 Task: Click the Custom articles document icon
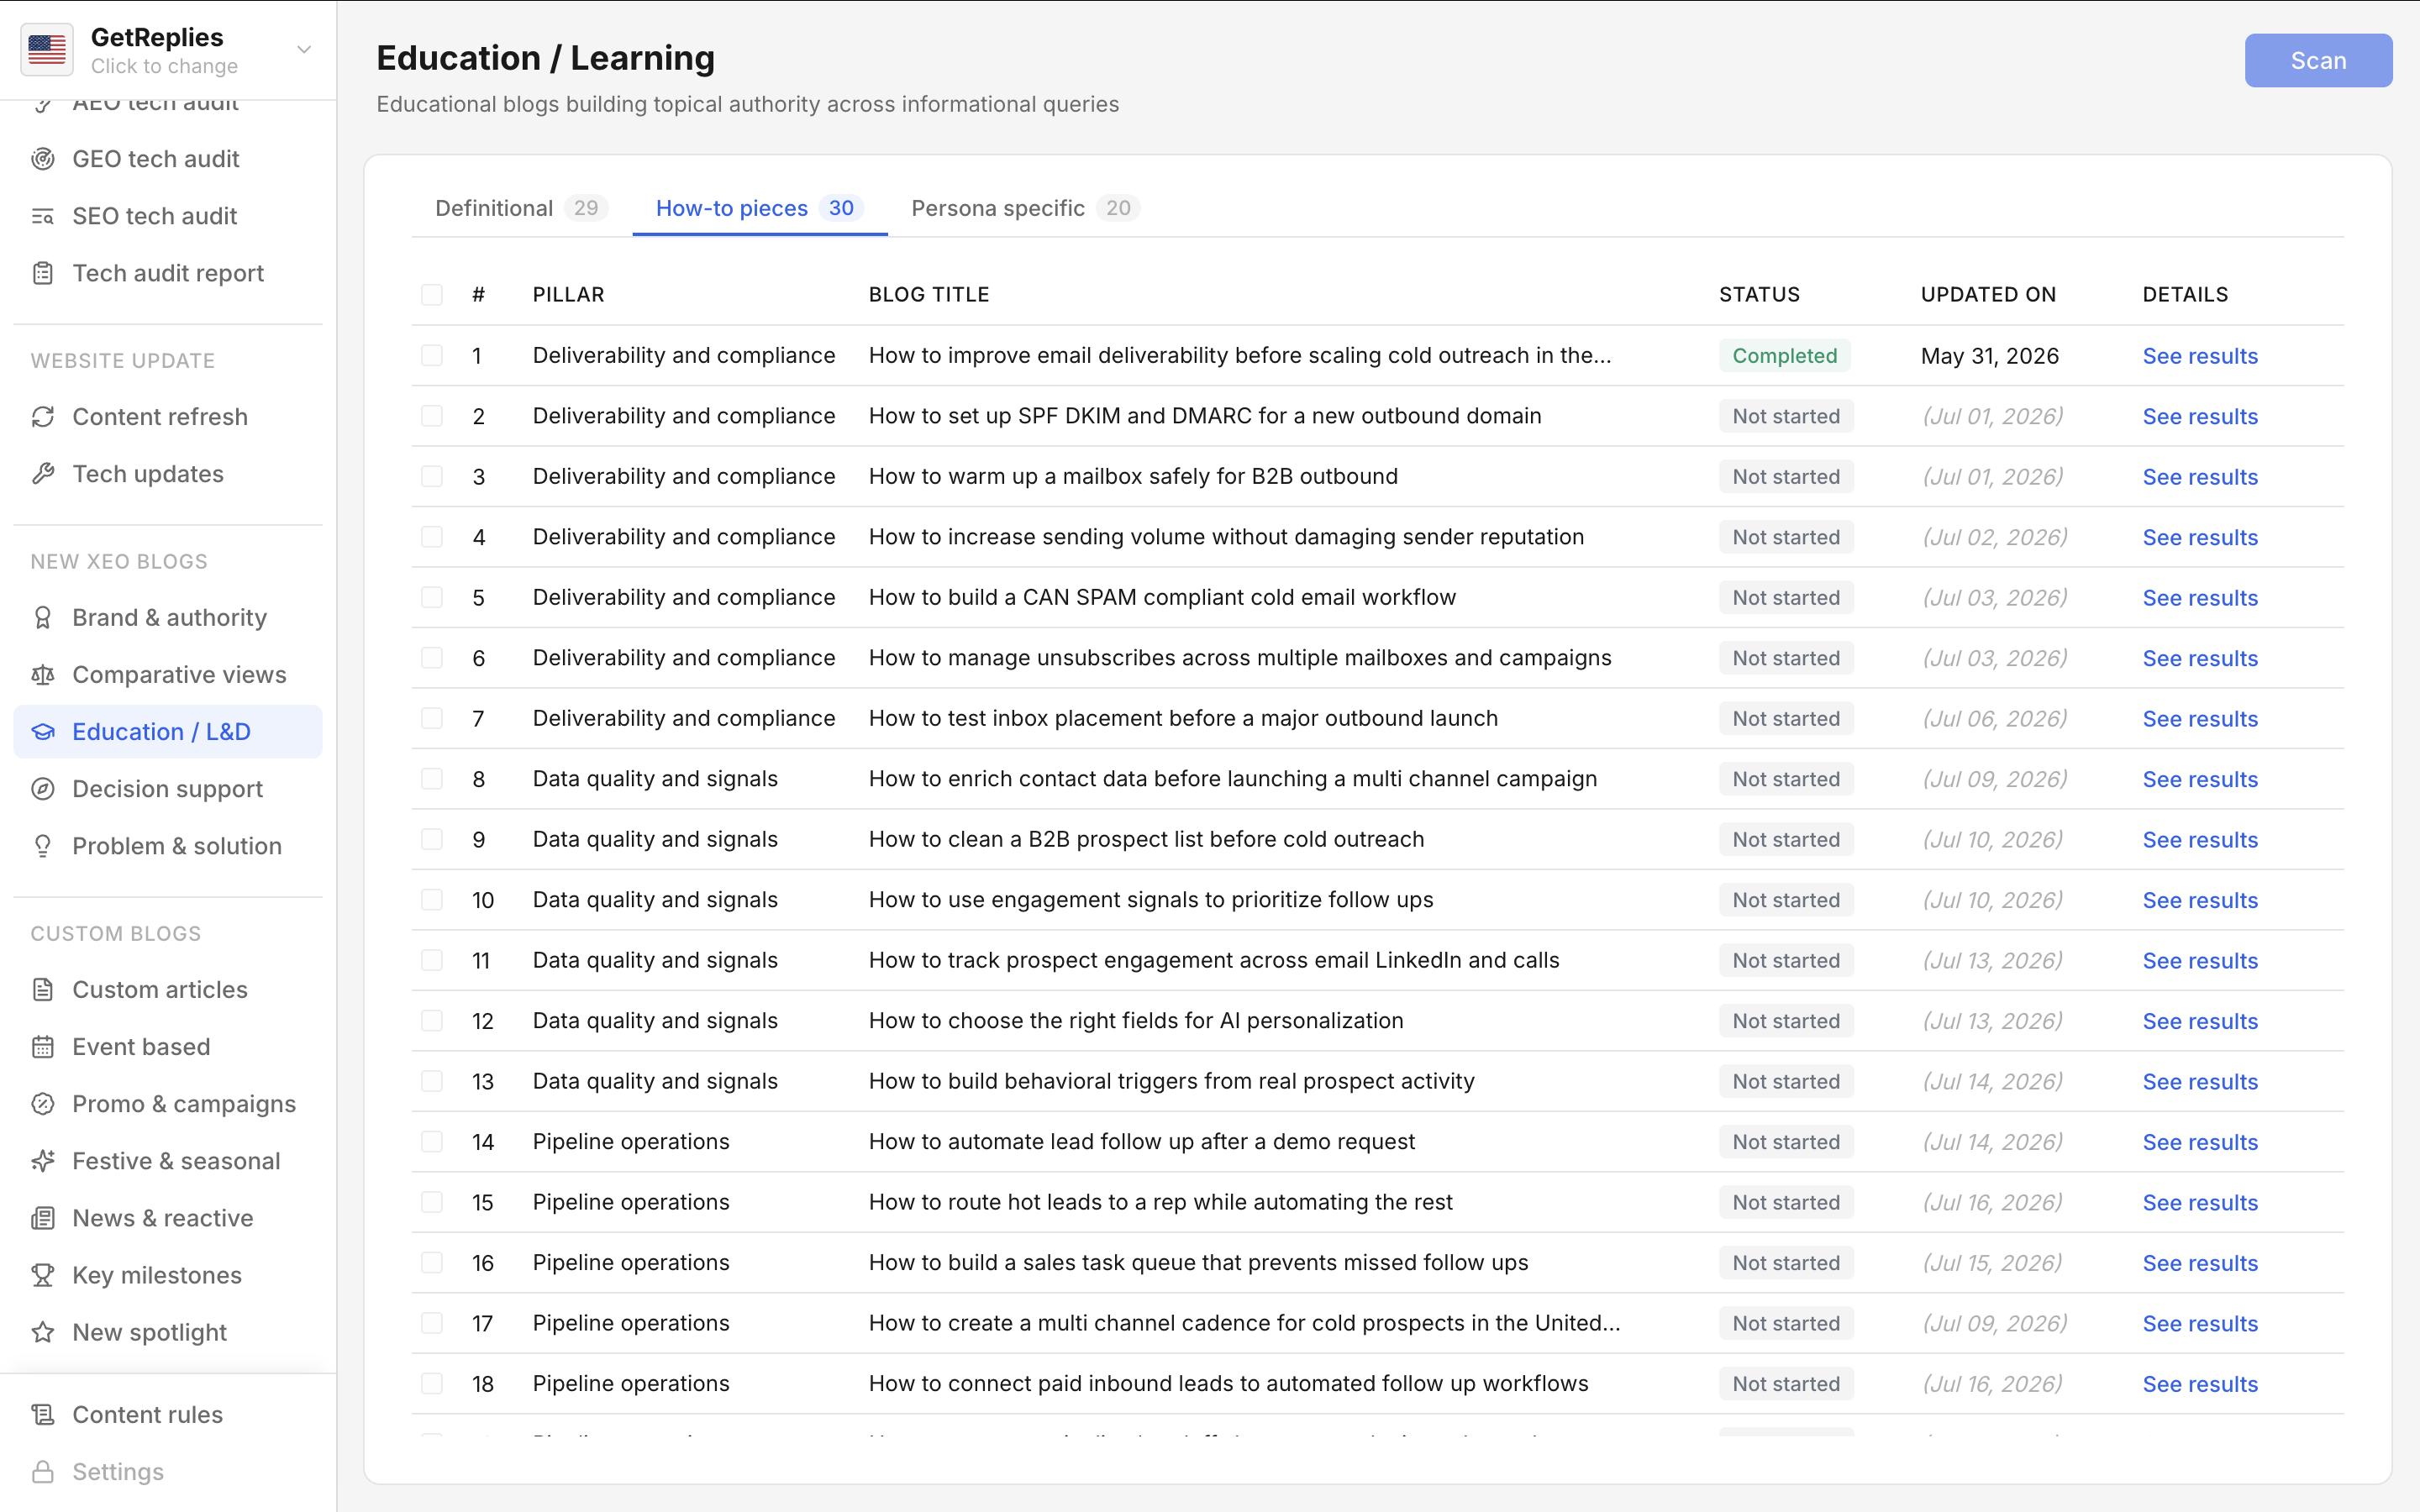pyautogui.click(x=43, y=990)
